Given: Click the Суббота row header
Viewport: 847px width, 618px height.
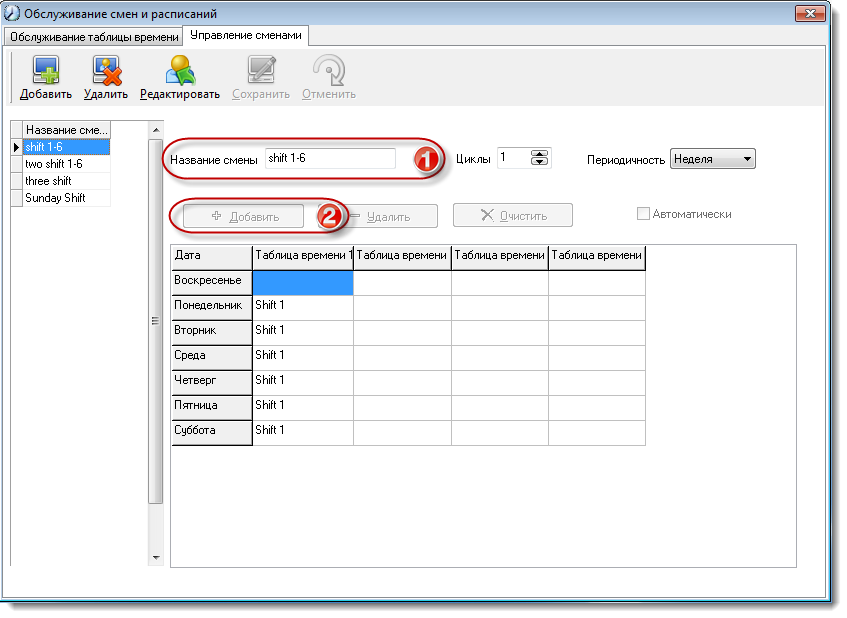Looking at the screenshot, I should (212, 433).
